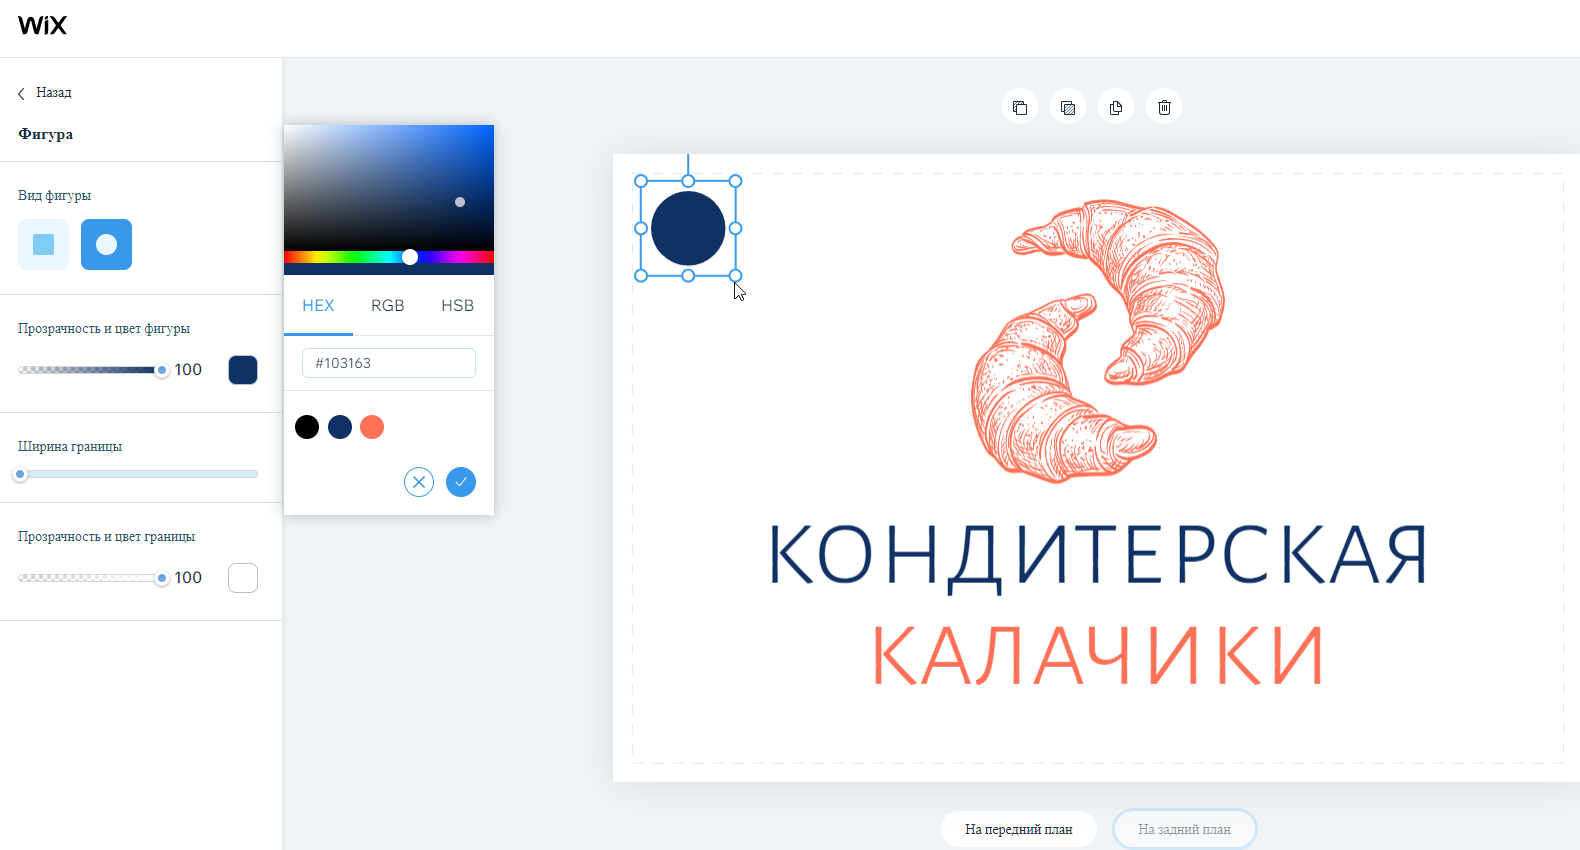
Task: Adjust the border opacity slider
Action: (92, 578)
